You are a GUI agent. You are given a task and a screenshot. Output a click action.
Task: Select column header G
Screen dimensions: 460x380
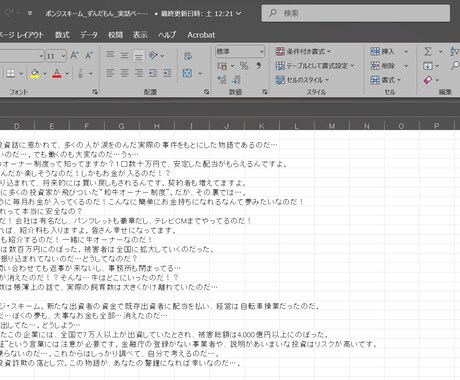pyautogui.click(x=121, y=126)
